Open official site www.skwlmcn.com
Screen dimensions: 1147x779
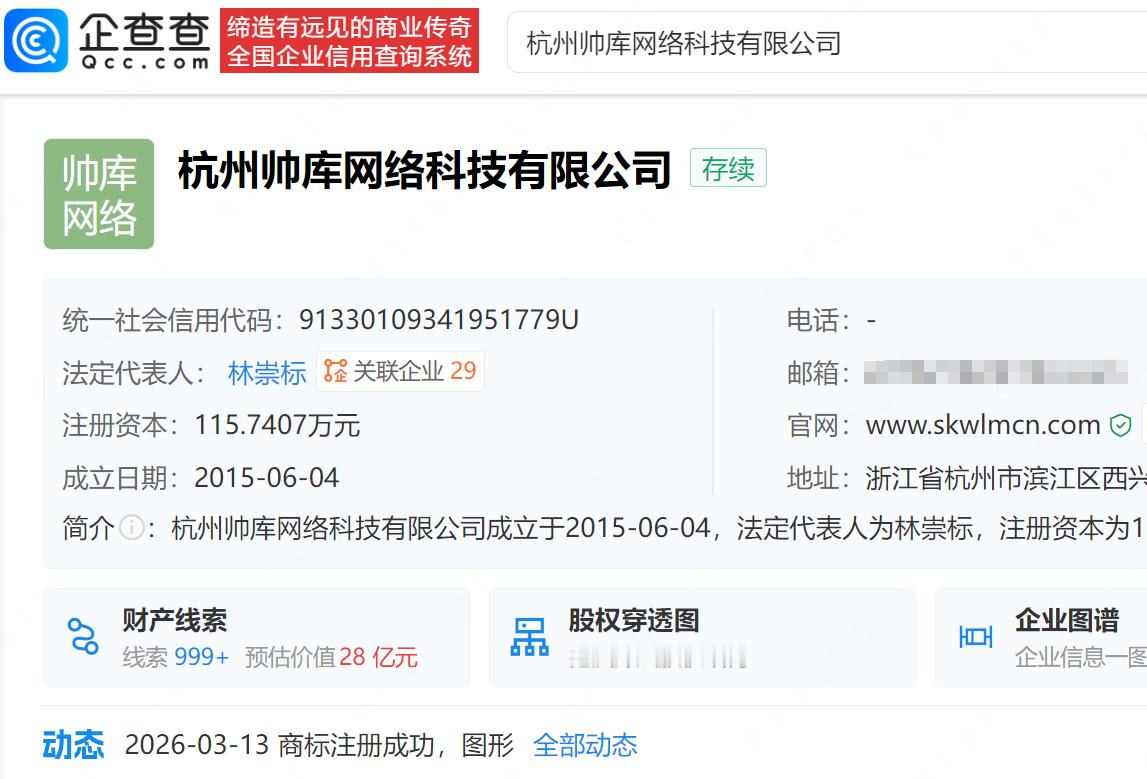982,424
